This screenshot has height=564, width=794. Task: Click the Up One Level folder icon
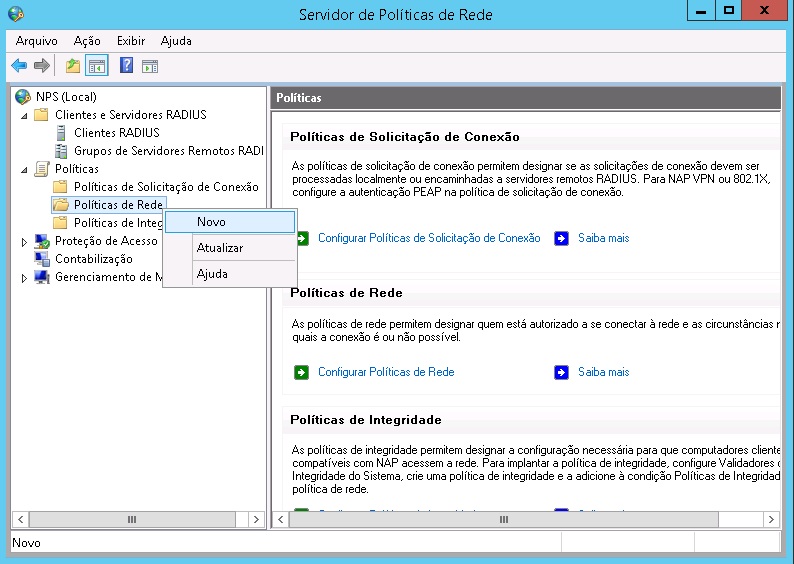tap(73, 65)
